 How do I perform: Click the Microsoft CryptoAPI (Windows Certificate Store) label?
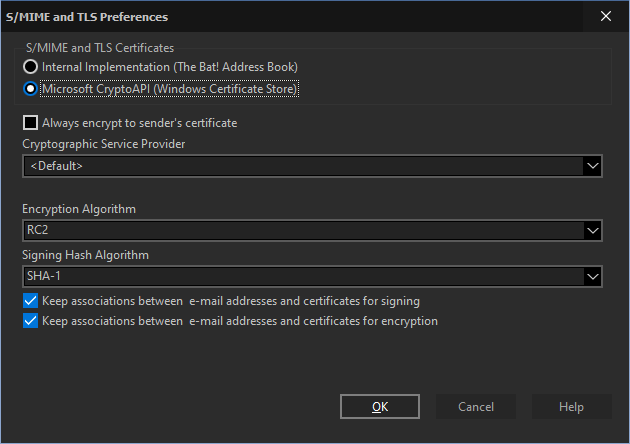[169, 89]
